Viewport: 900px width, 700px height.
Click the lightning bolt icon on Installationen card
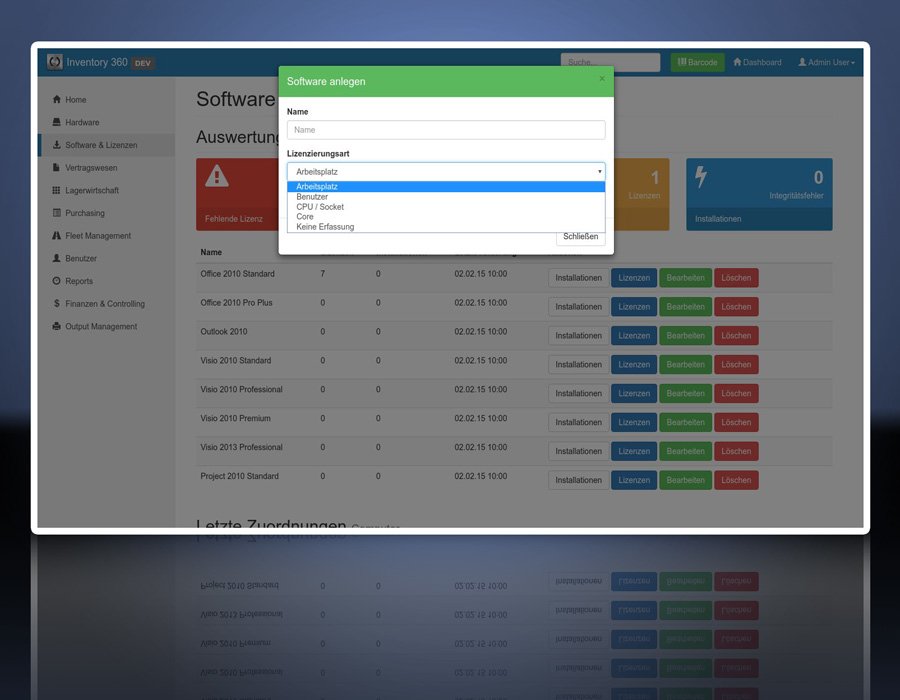(x=701, y=177)
